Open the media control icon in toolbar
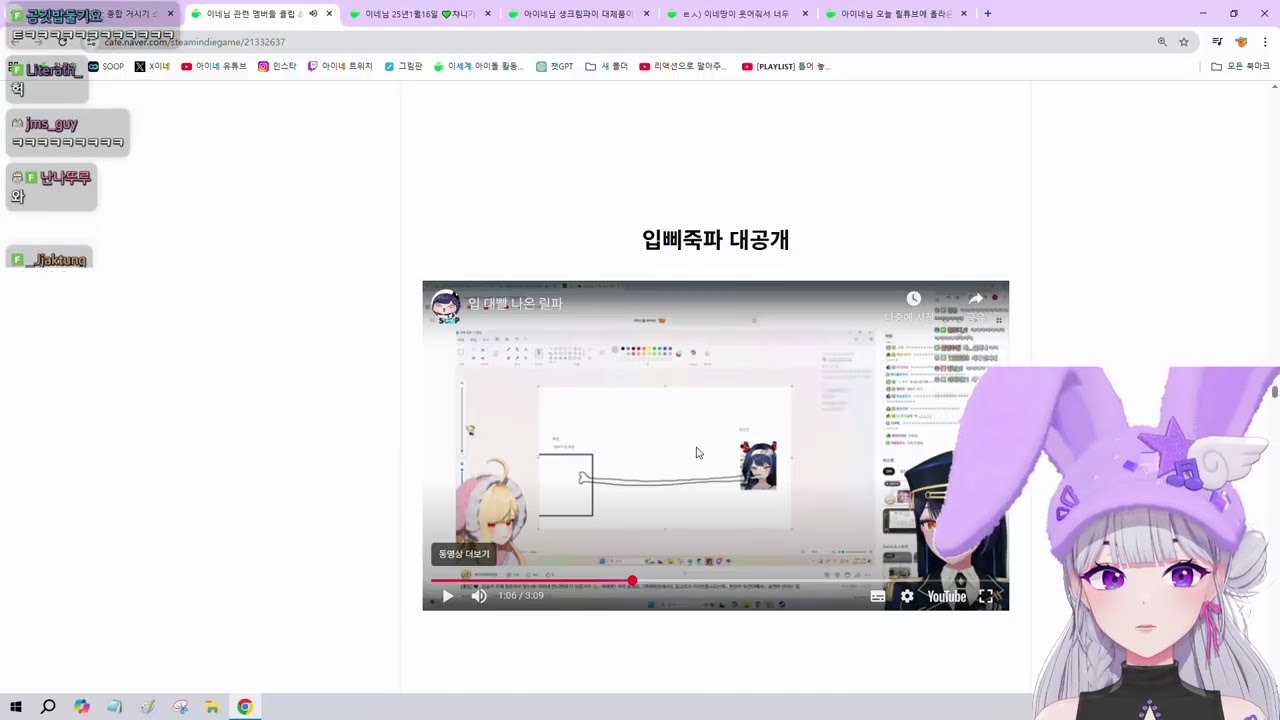 1217,42
